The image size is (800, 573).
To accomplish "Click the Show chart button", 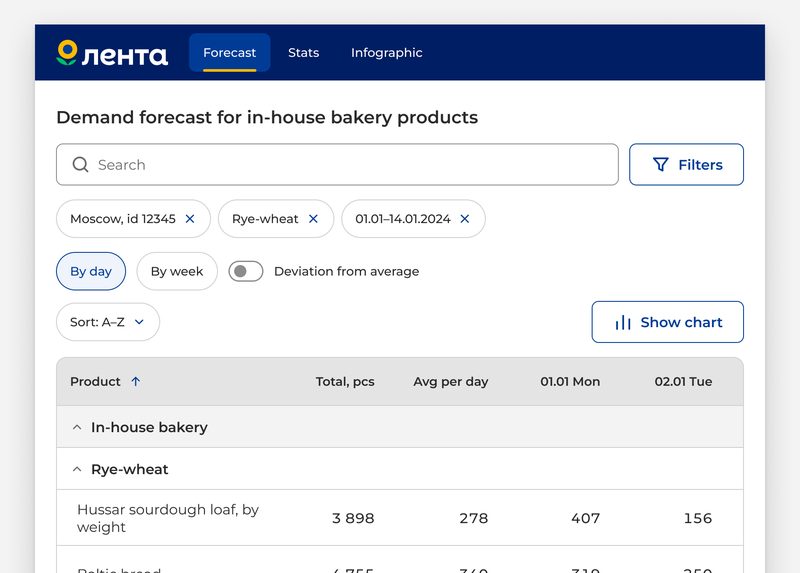I will tap(667, 322).
